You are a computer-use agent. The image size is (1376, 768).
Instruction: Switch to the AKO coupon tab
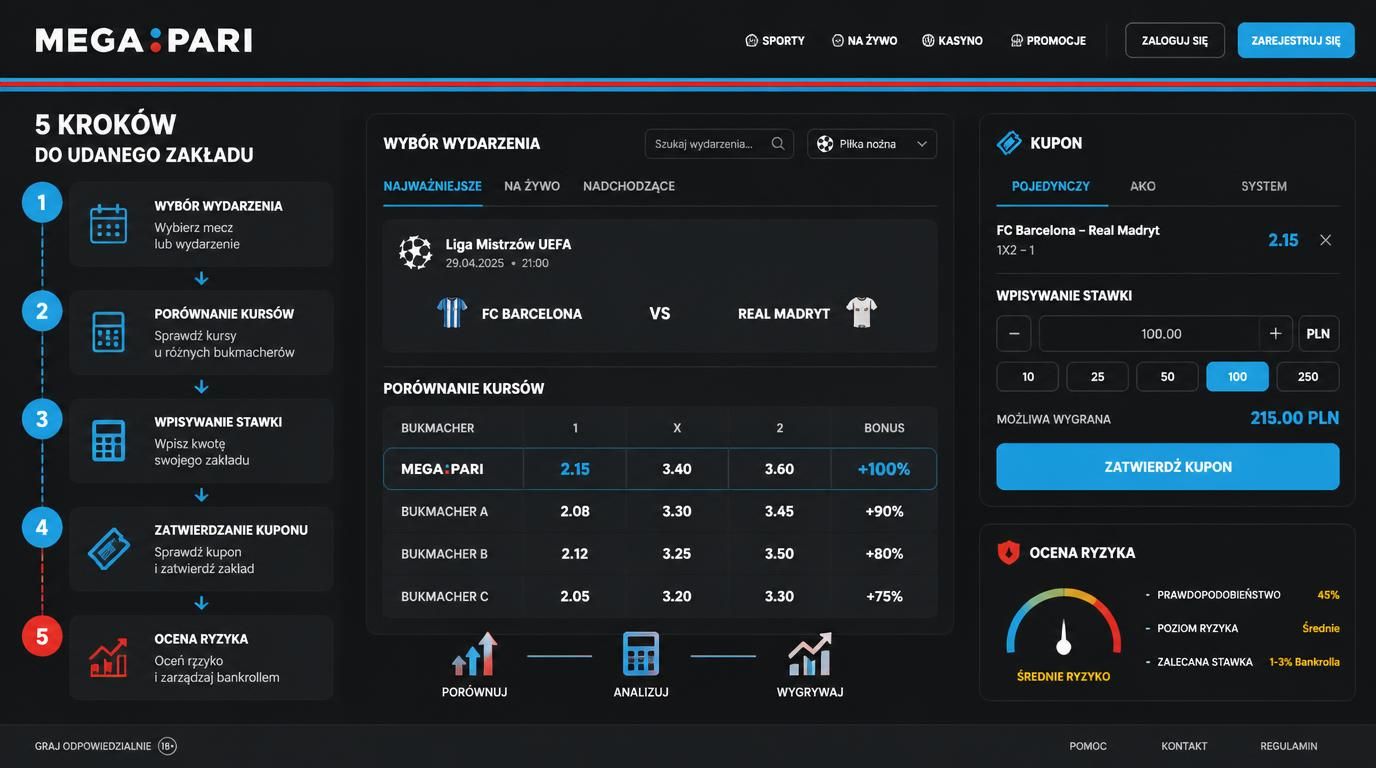tap(1143, 186)
